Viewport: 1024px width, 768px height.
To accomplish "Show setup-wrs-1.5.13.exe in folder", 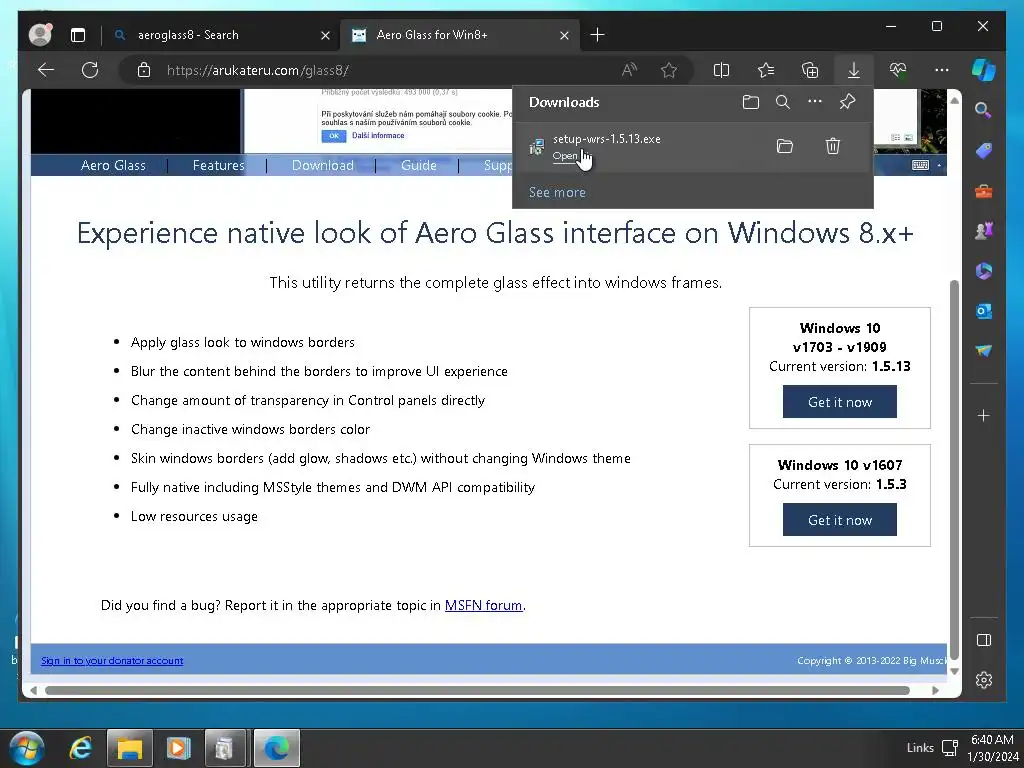I will (785, 146).
